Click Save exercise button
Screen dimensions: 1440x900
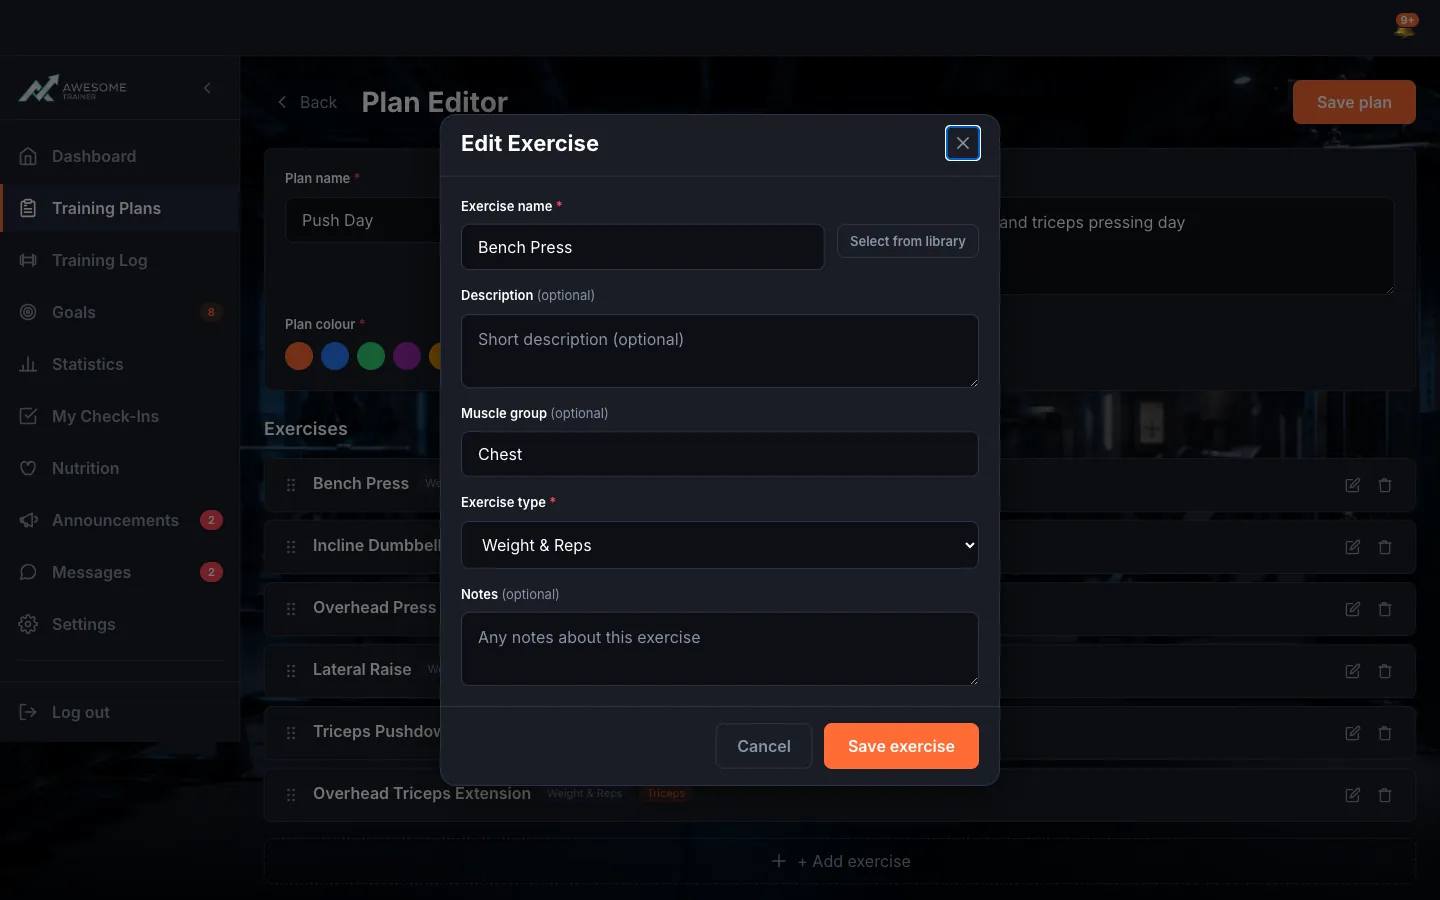(901, 746)
